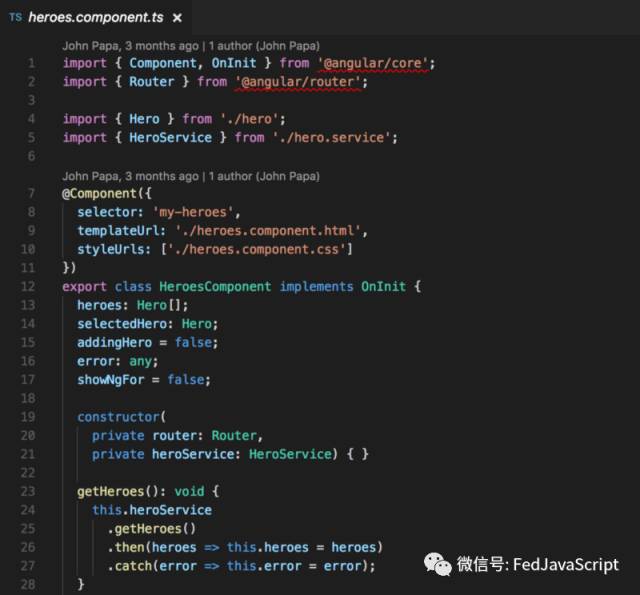The height and width of the screenshot is (595, 640).
Task: Click the './hero.service' import path
Action: (x=332, y=138)
